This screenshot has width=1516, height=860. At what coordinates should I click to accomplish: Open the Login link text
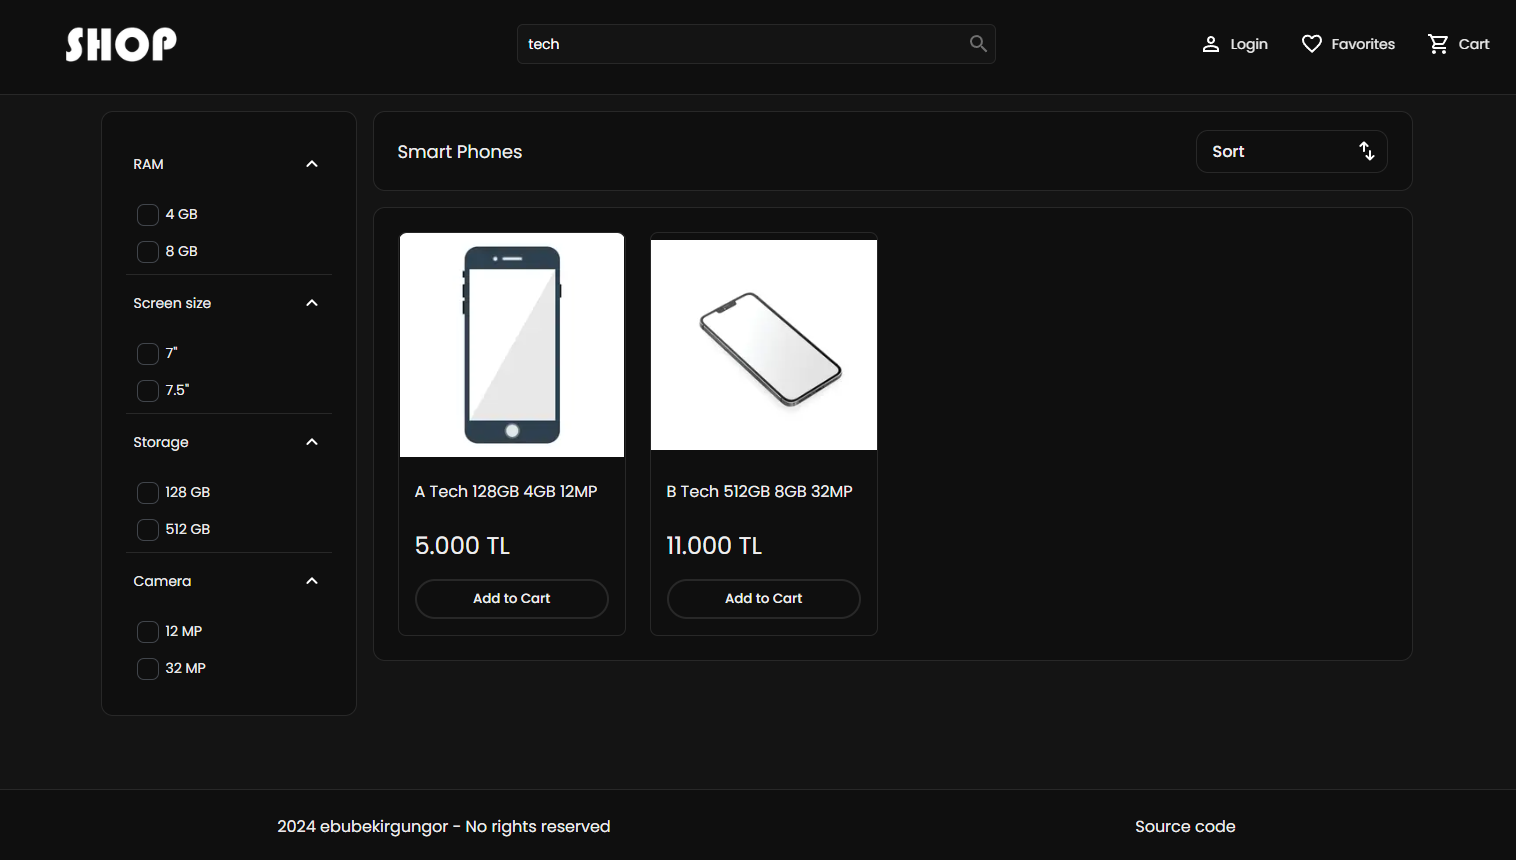pyautogui.click(x=1248, y=44)
